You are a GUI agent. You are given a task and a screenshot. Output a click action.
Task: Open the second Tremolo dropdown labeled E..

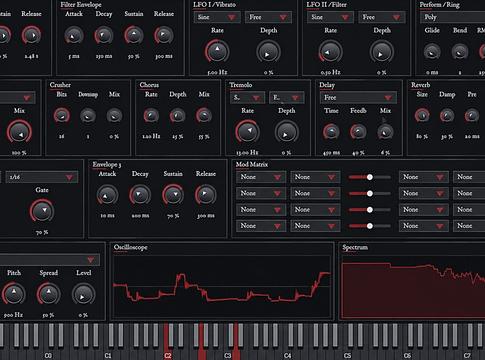(287, 98)
